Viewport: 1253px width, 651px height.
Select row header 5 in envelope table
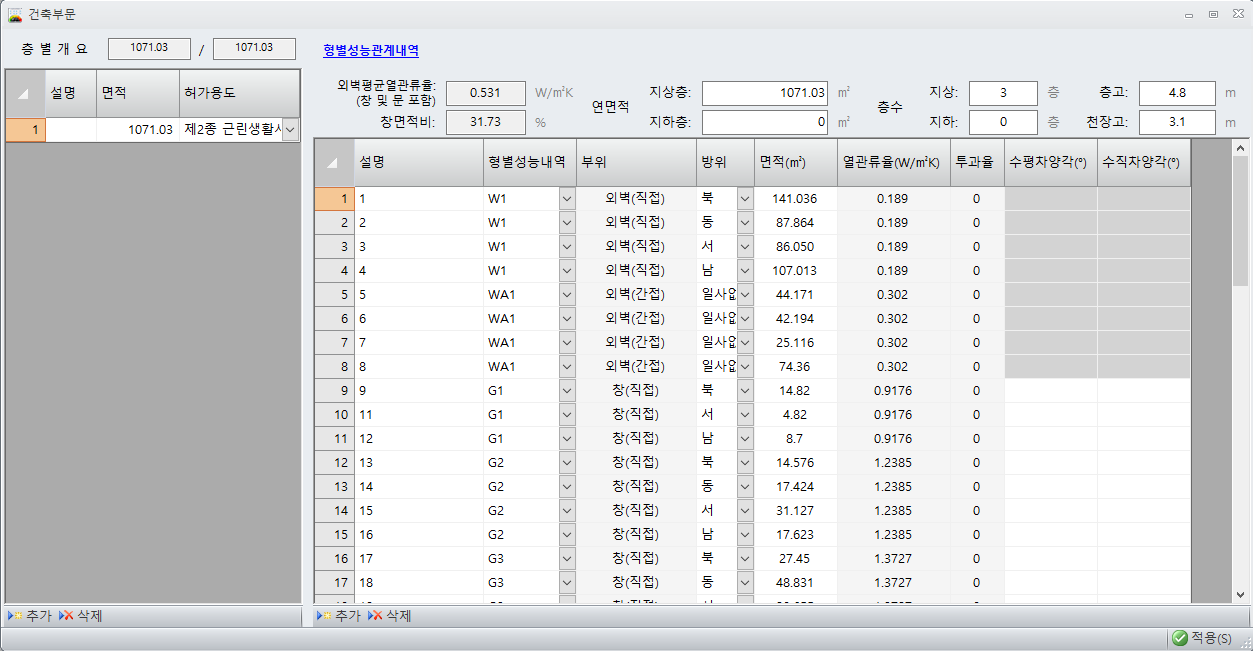click(334, 295)
